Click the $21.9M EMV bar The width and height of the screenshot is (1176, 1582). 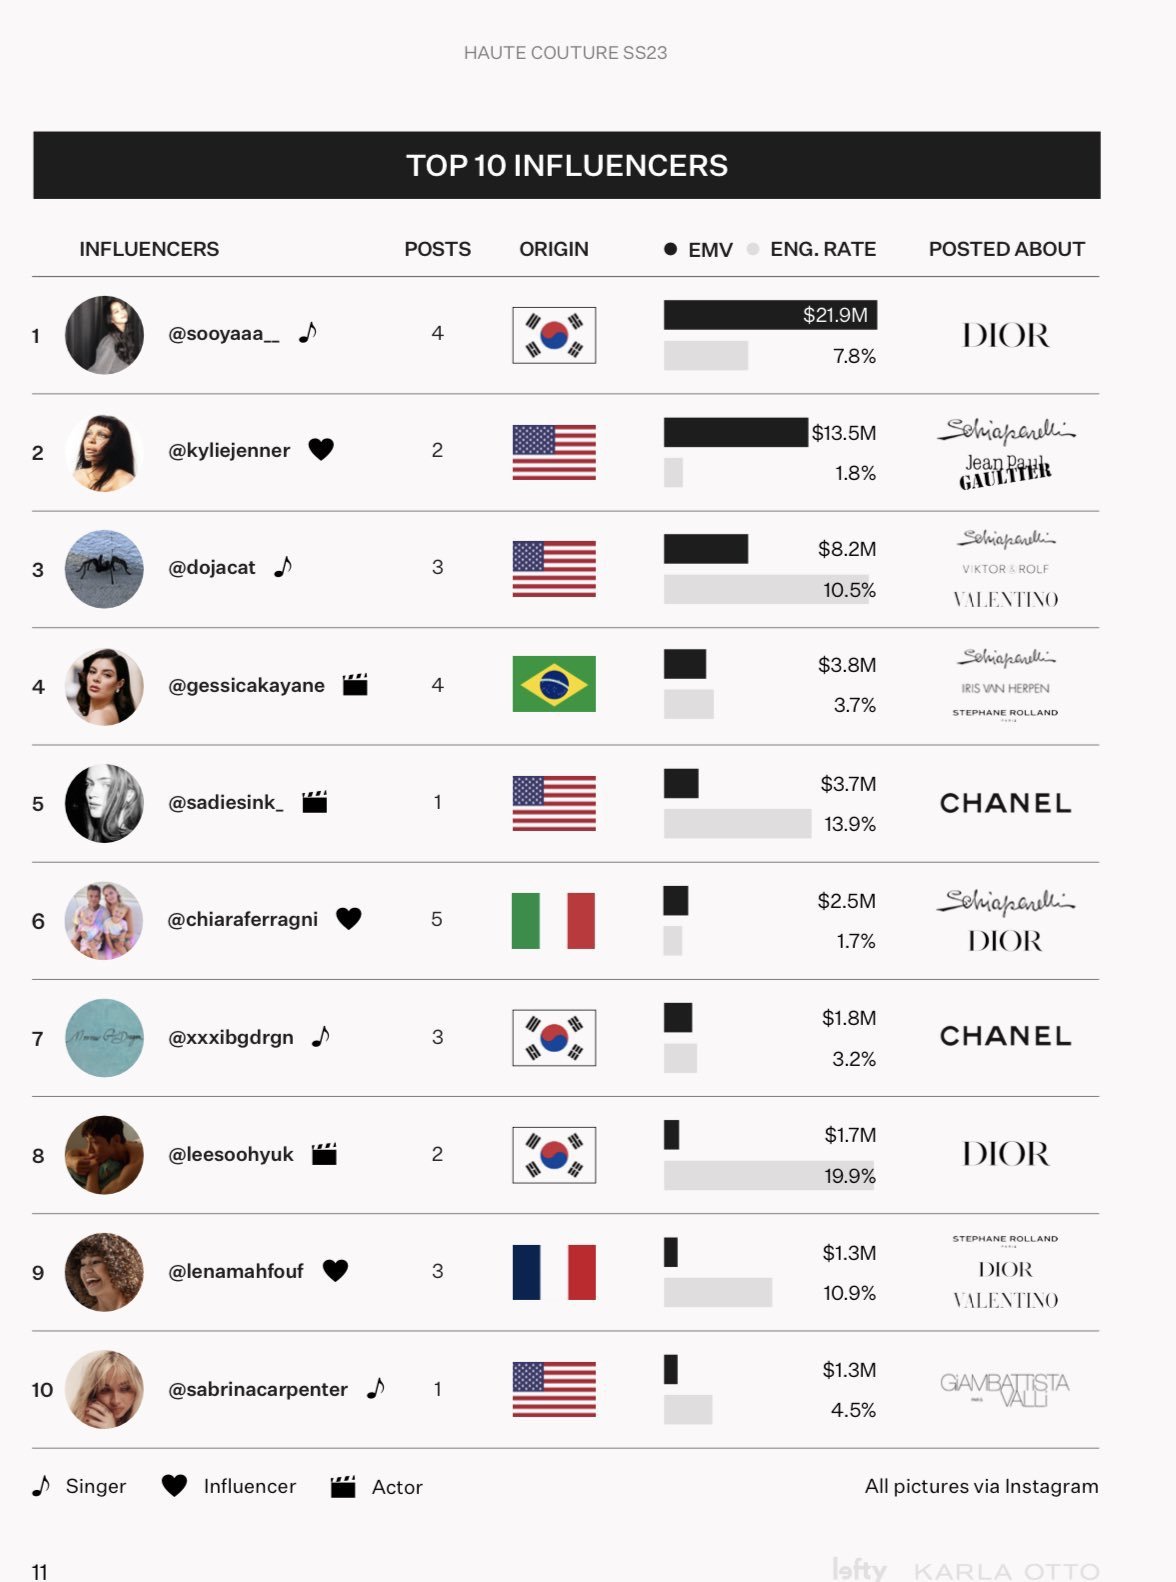click(x=770, y=315)
